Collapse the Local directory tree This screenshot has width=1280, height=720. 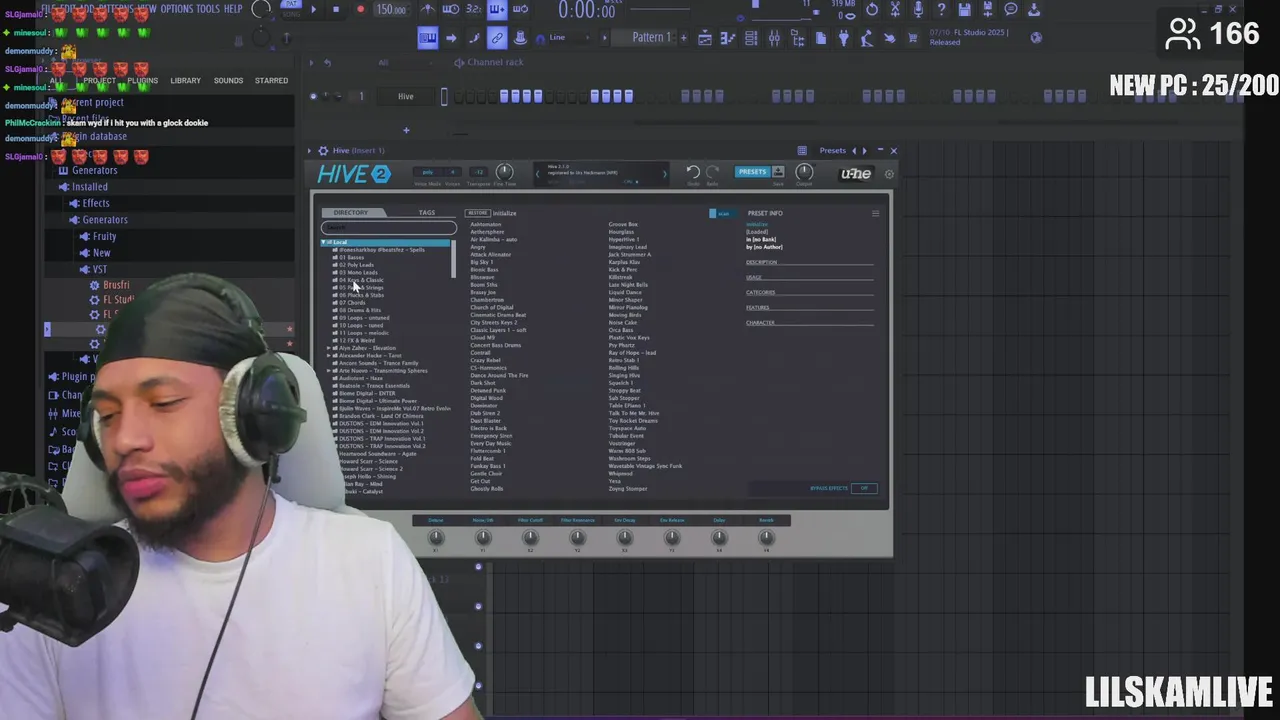pos(324,242)
